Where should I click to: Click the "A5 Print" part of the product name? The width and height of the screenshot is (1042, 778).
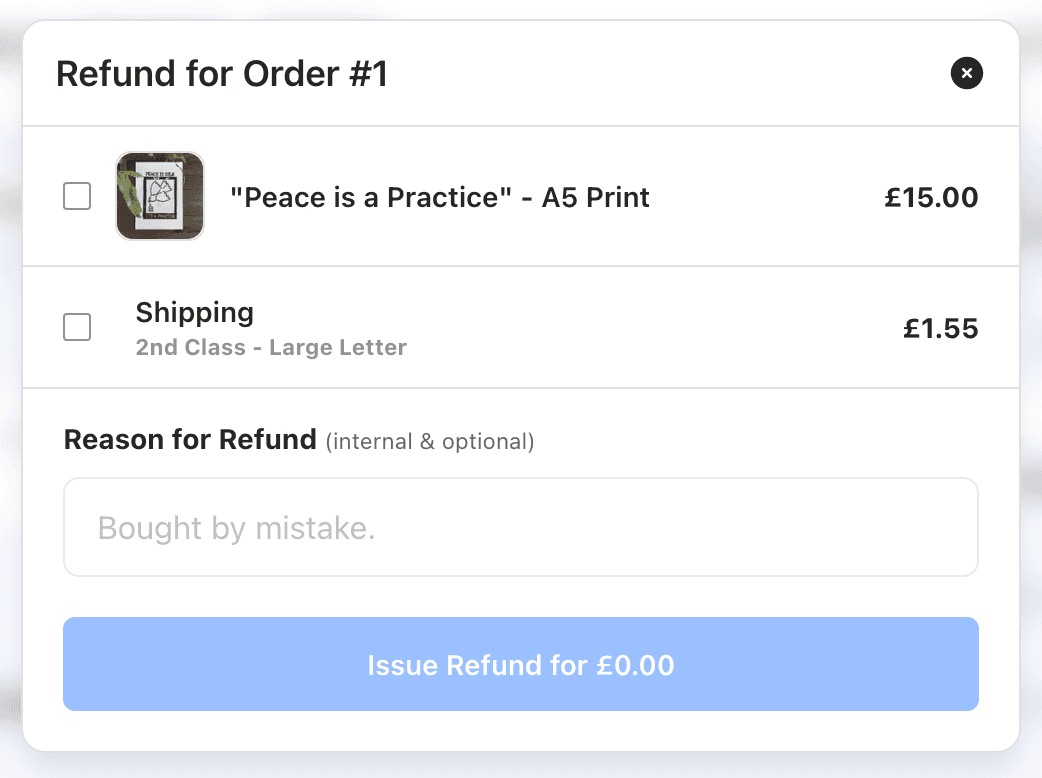(x=596, y=197)
